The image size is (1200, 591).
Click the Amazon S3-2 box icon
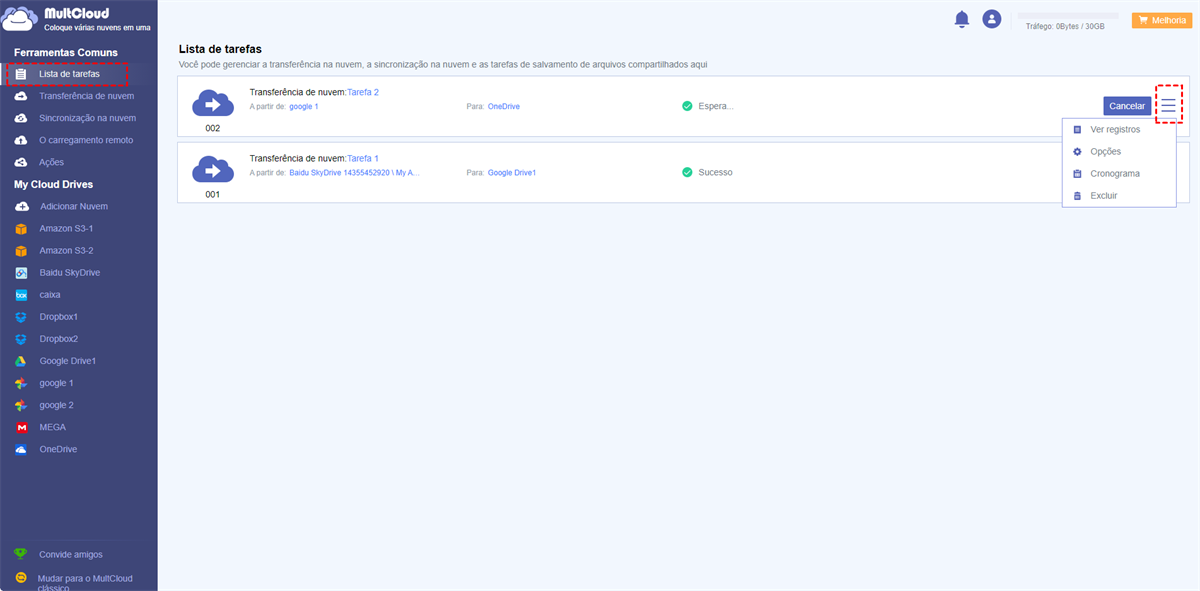20,250
